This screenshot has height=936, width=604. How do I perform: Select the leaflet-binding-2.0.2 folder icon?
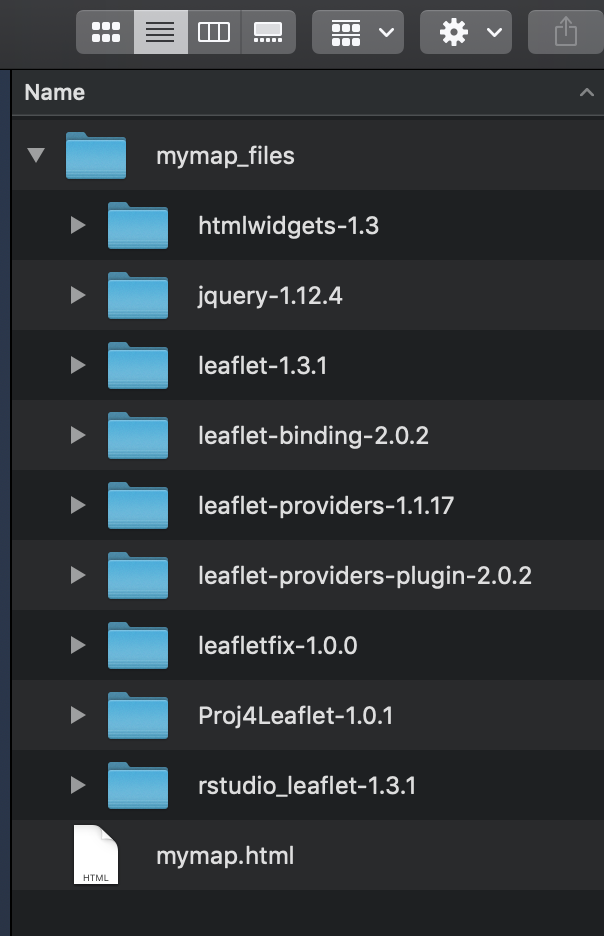coord(138,435)
